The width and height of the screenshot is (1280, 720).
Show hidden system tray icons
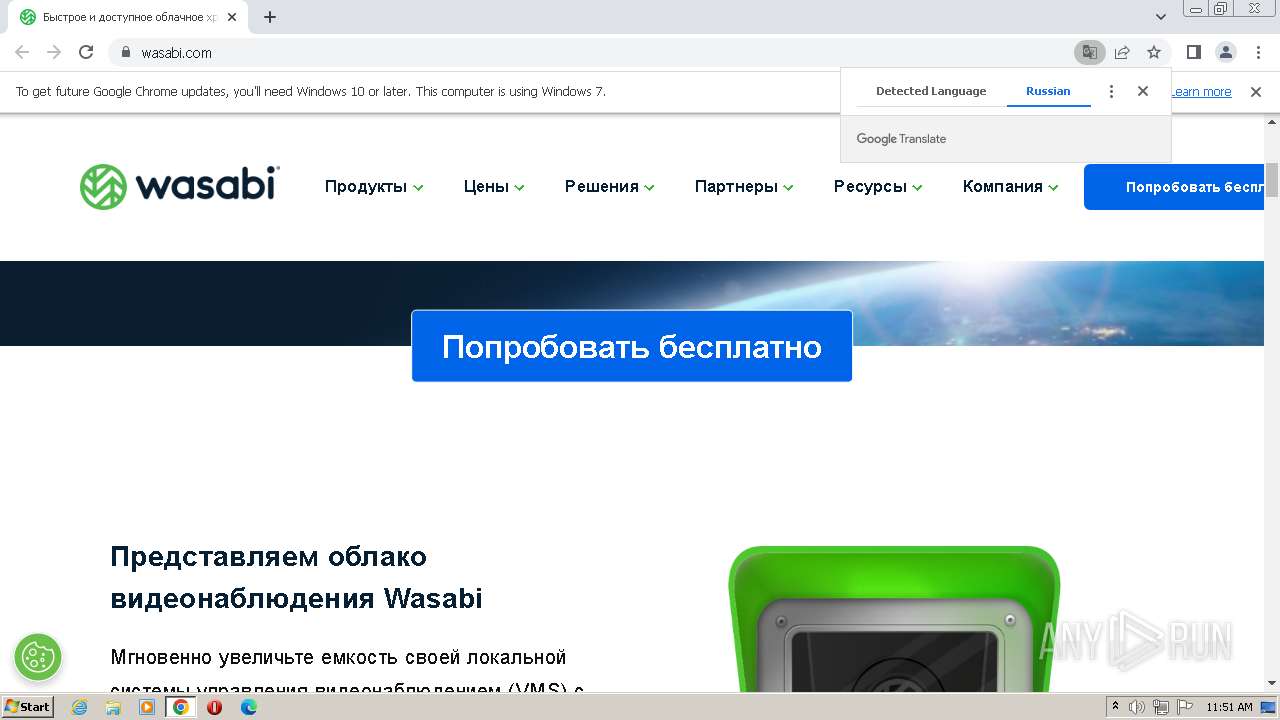coord(1116,707)
